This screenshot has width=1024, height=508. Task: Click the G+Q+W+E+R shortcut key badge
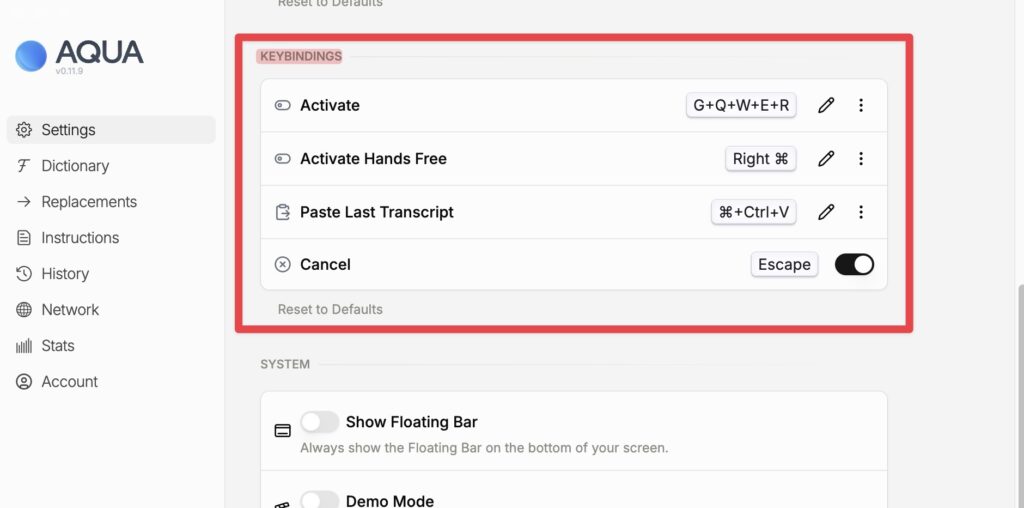[x=741, y=105]
